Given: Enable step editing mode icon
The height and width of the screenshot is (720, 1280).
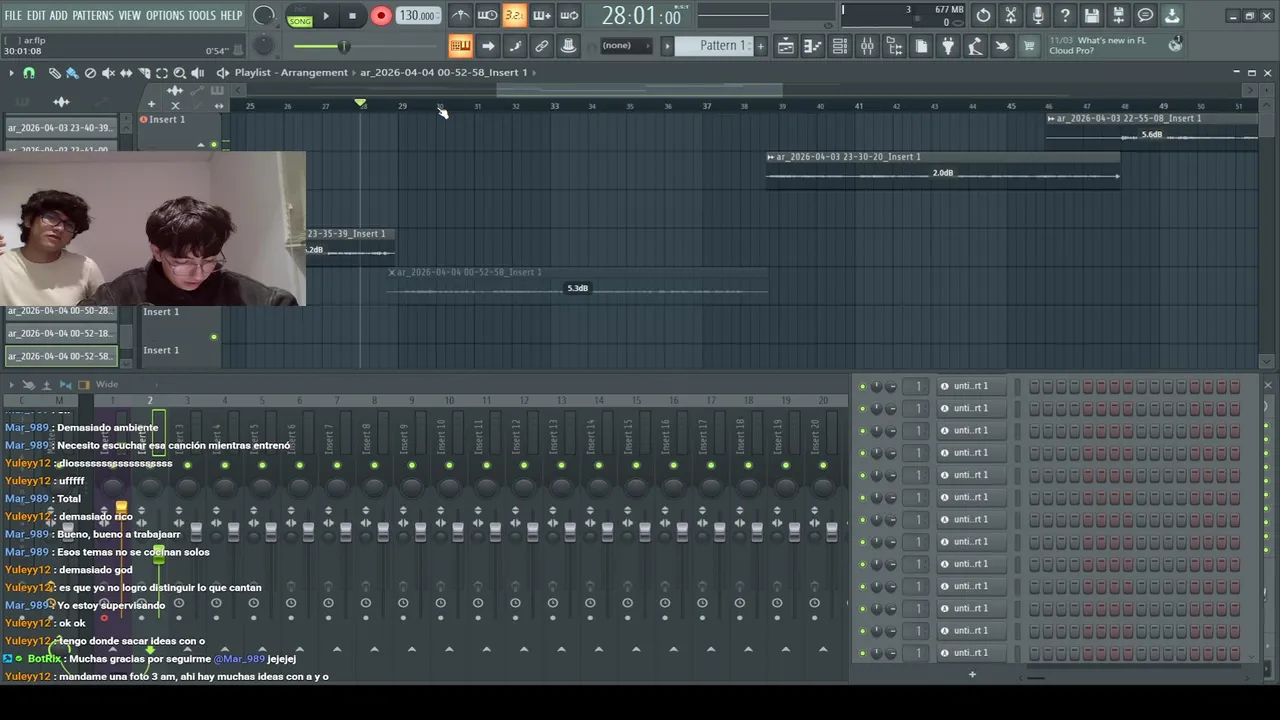Looking at the screenshot, I should [x=514, y=46].
